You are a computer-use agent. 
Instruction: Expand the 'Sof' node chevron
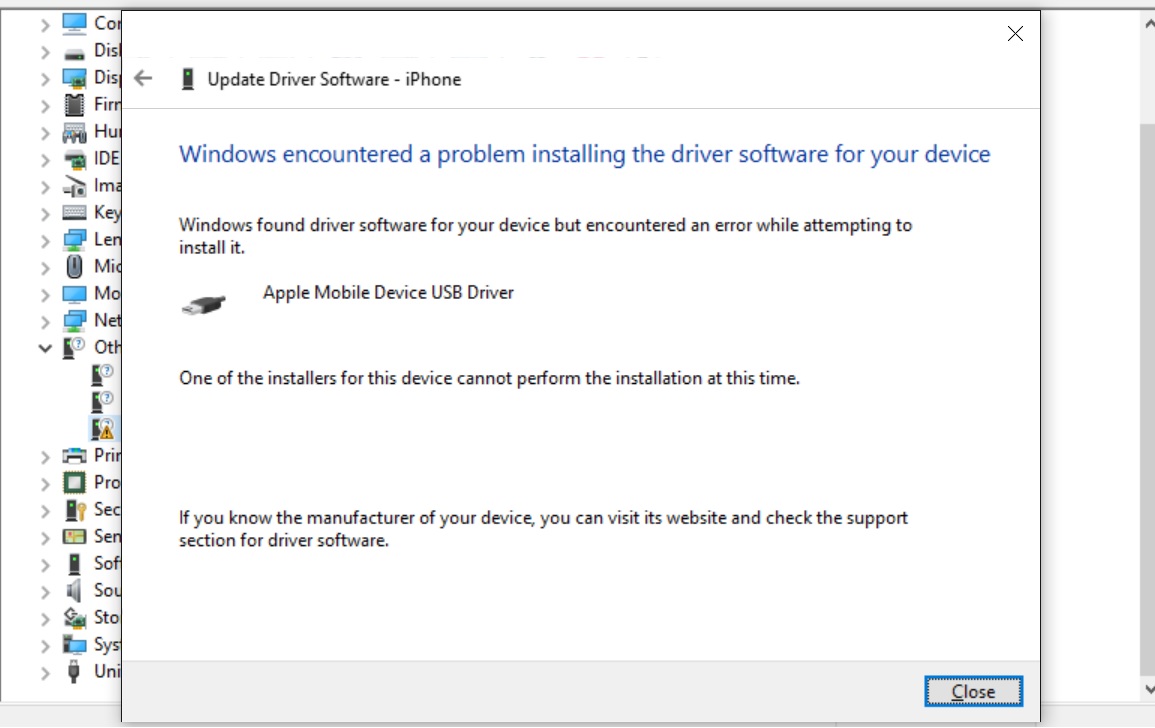click(45, 565)
